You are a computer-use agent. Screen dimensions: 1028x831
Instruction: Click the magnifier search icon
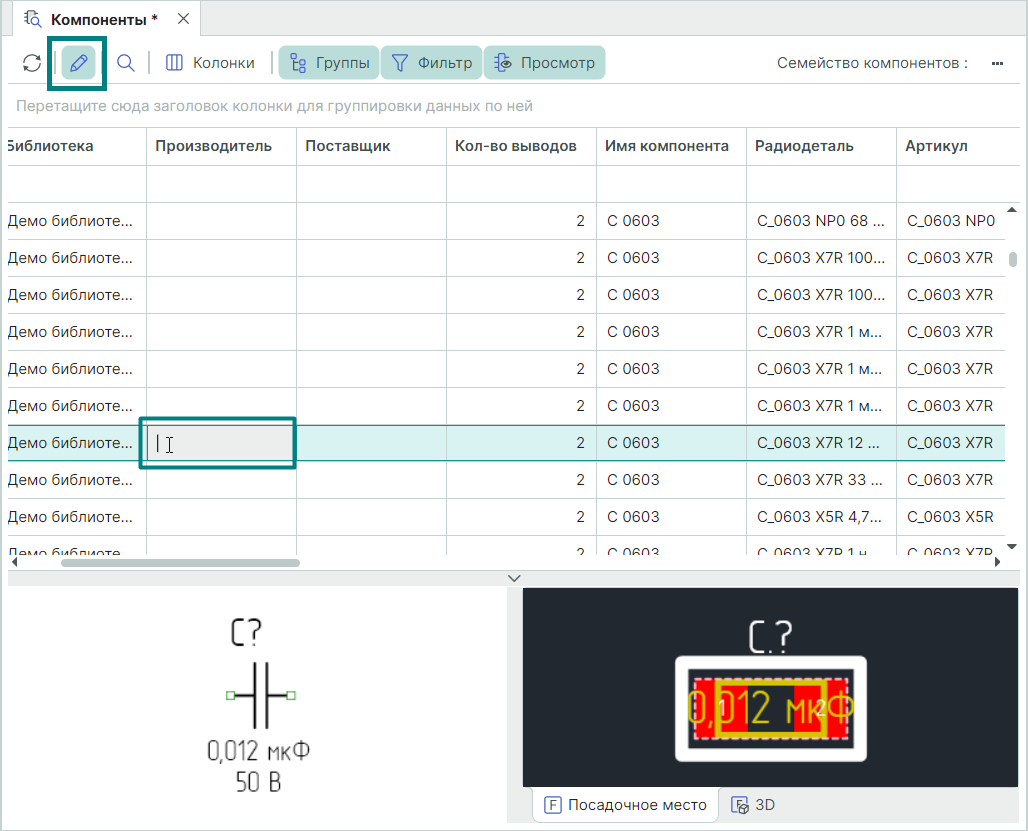(126, 63)
